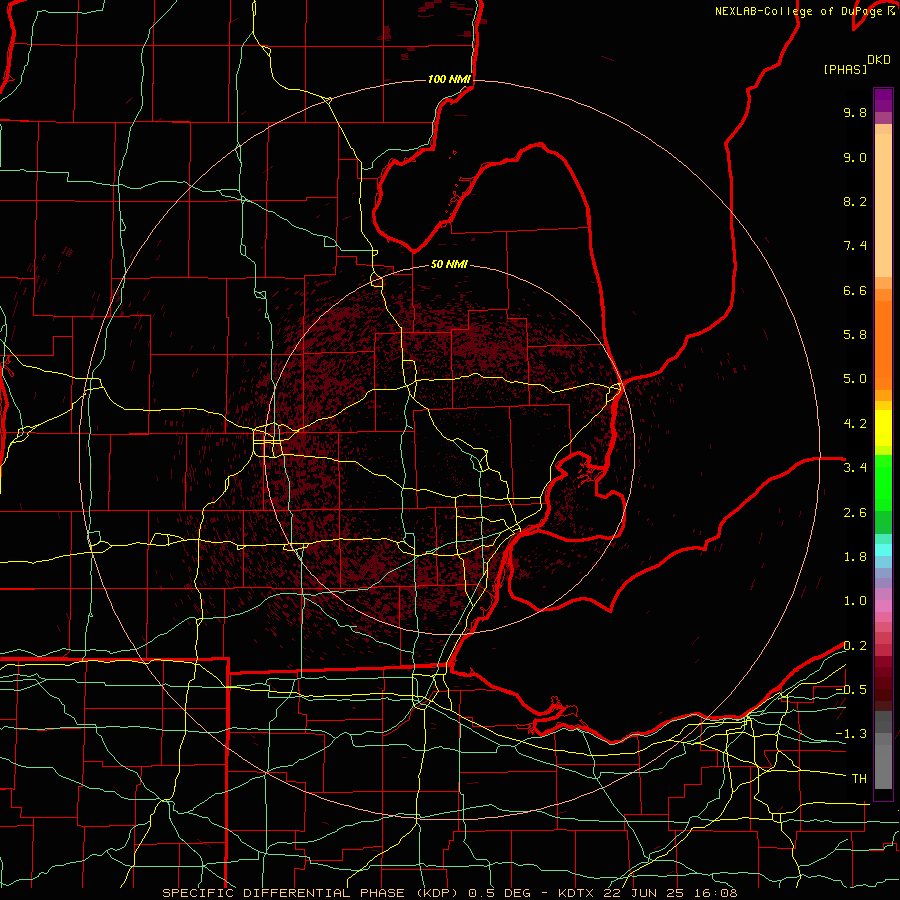
Task: Pick the pink color bar segment
Action: tap(883, 606)
